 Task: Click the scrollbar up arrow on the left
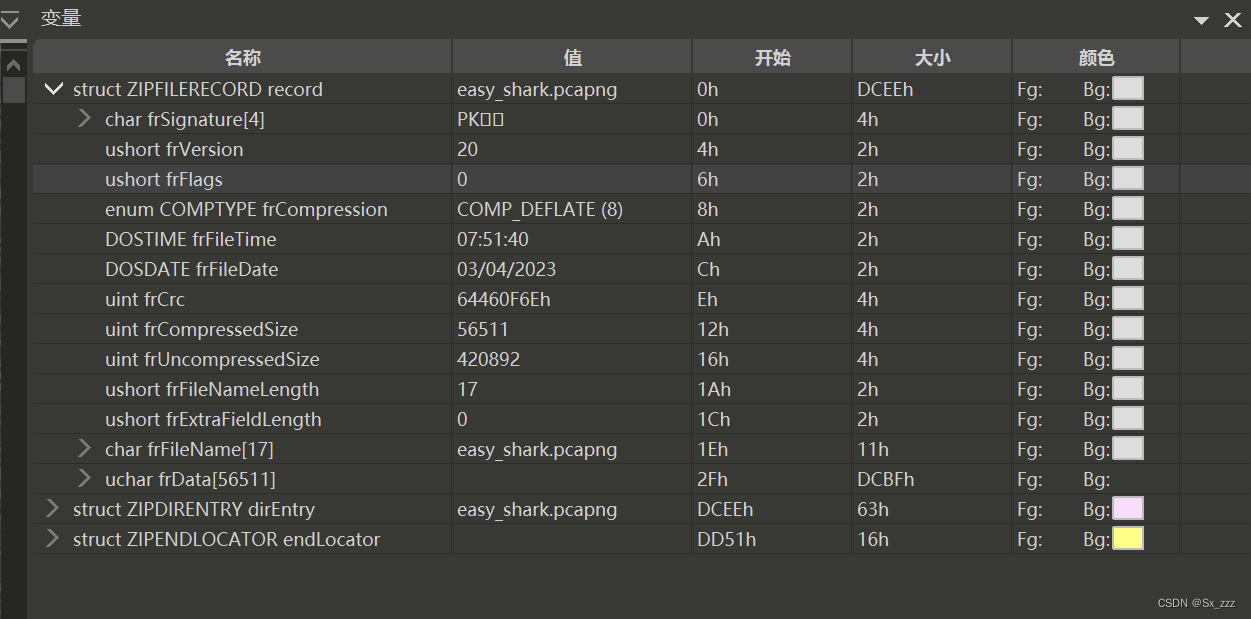[x=13, y=63]
